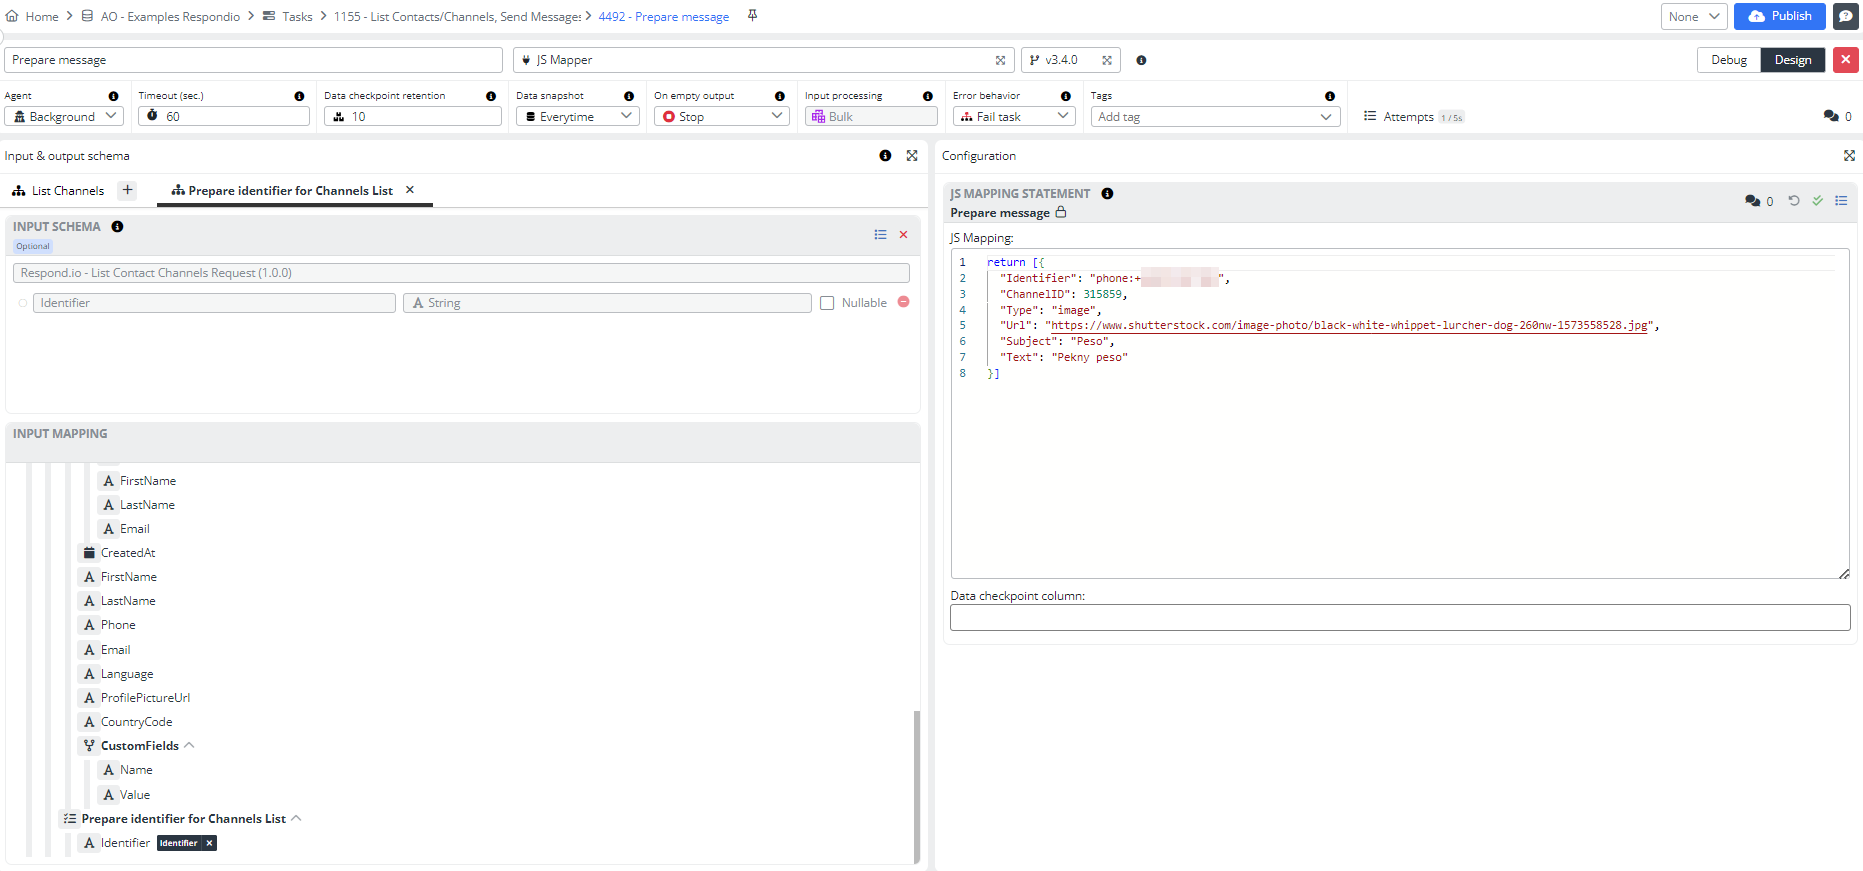1863x871 pixels.
Task: Click the green validate checkmark icon
Action: click(x=1817, y=201)
